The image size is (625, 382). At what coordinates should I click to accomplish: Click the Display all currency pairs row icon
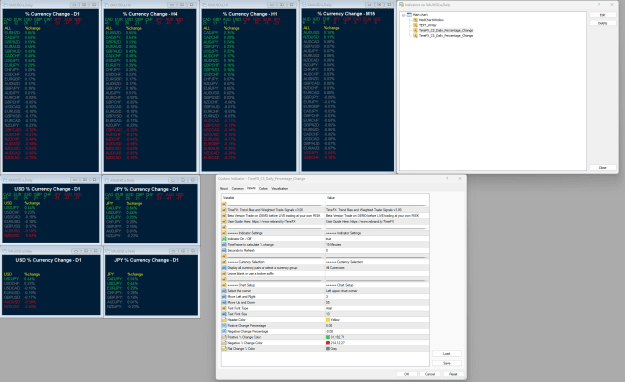224,268
